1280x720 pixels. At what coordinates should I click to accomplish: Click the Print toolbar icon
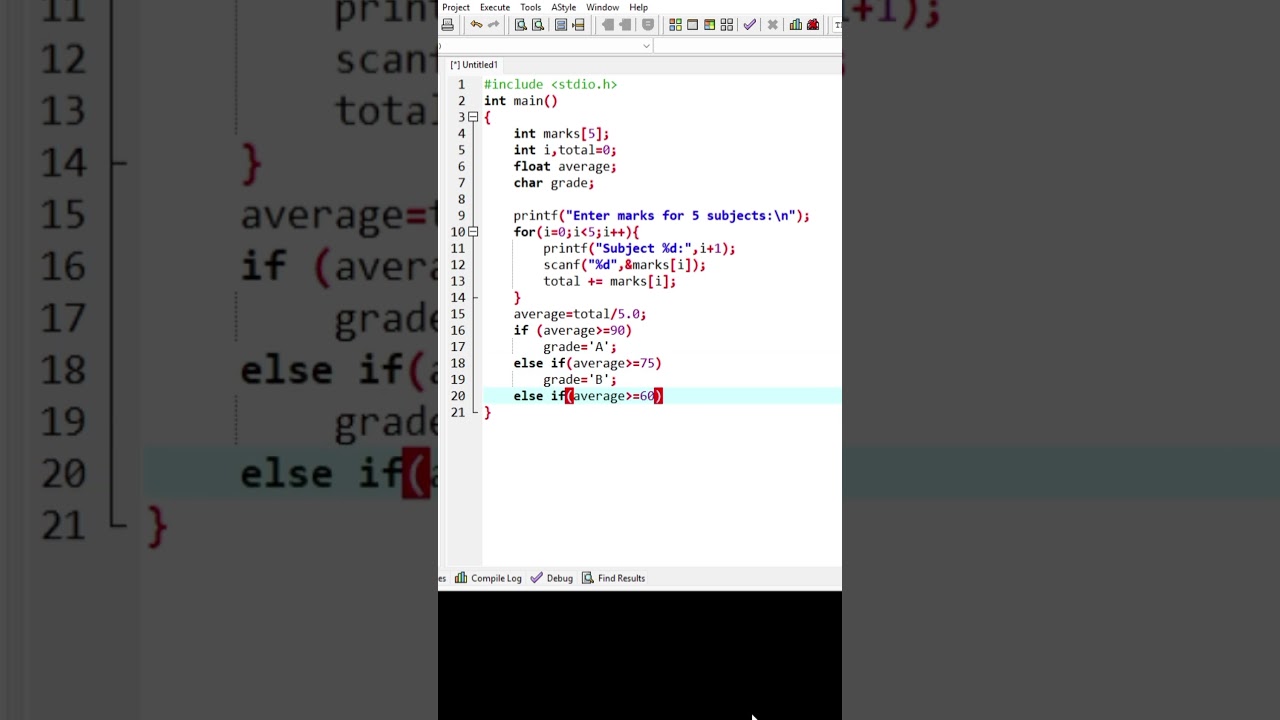[448, 25]
